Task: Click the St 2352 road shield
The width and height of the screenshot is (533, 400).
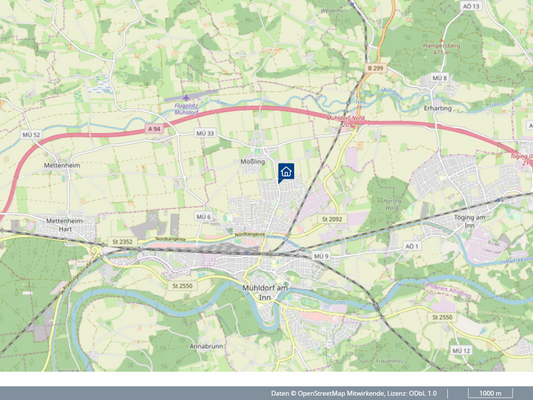Action: point(123,242)
